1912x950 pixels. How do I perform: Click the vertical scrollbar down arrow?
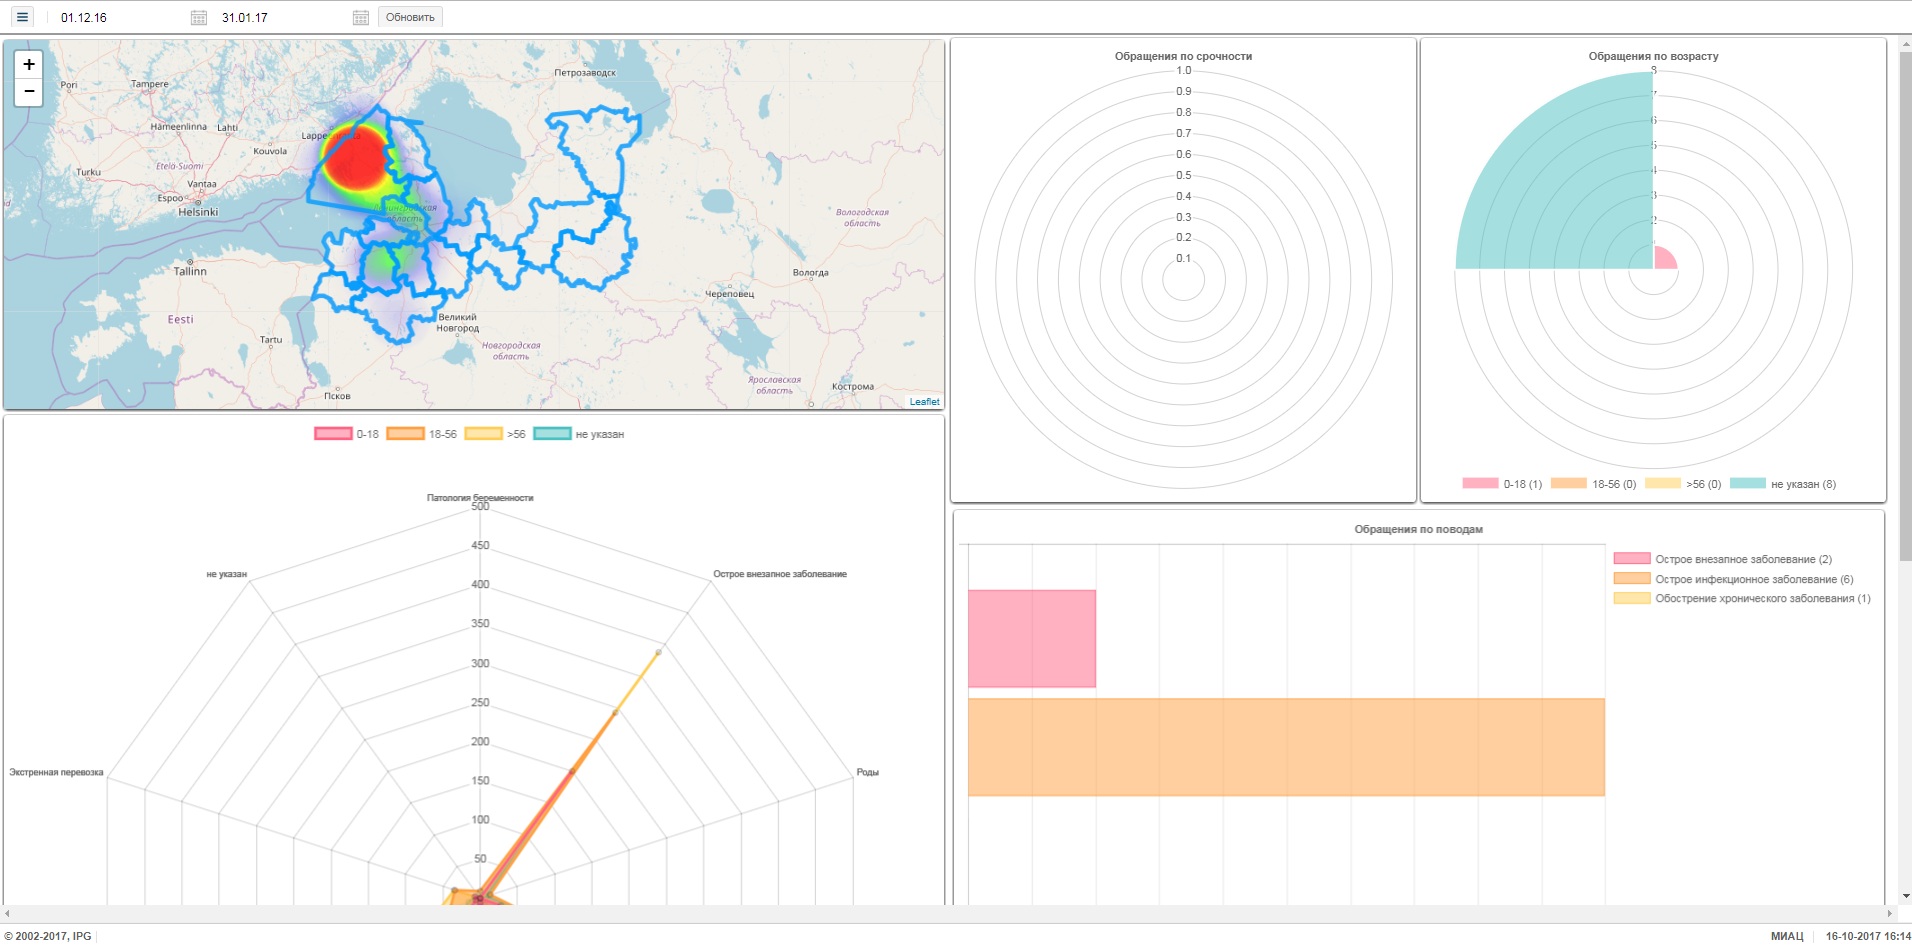click(x=1905, y=897)
